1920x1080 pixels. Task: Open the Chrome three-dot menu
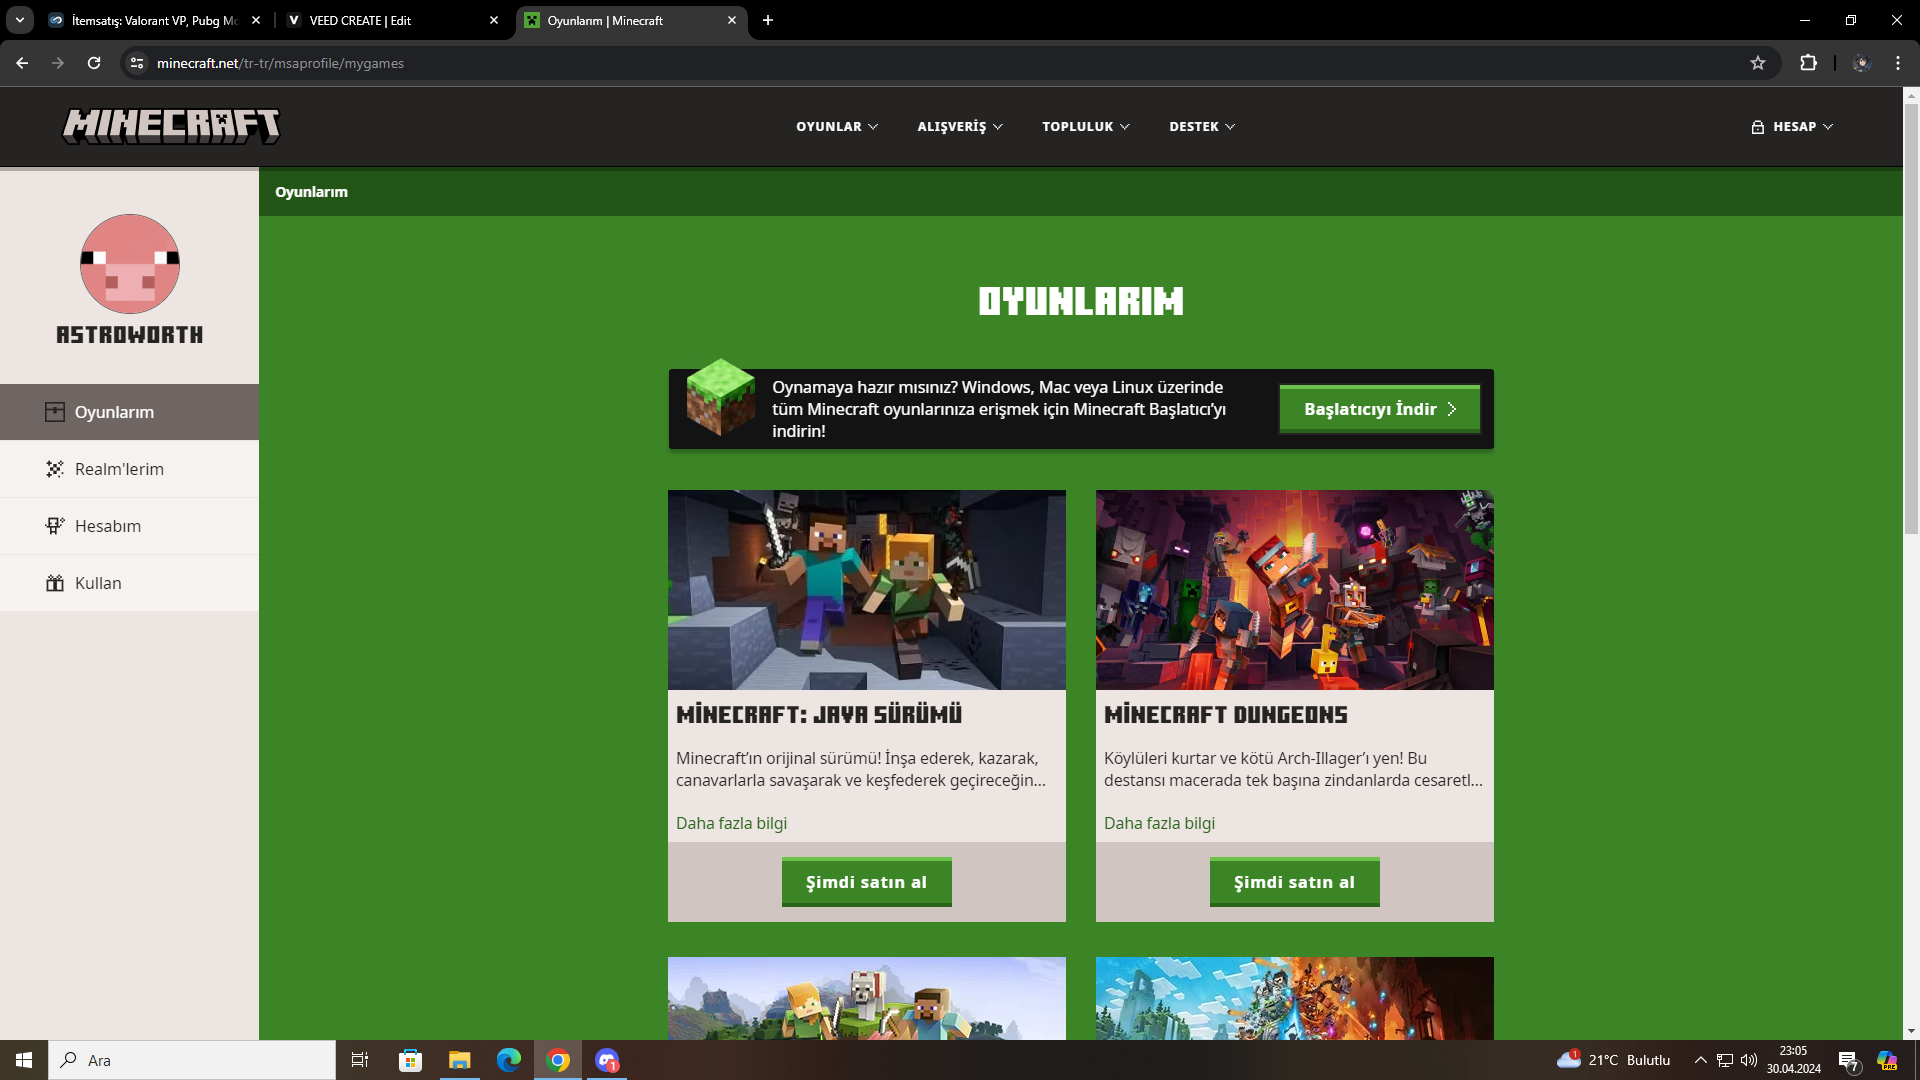[x=1897, y=63]
